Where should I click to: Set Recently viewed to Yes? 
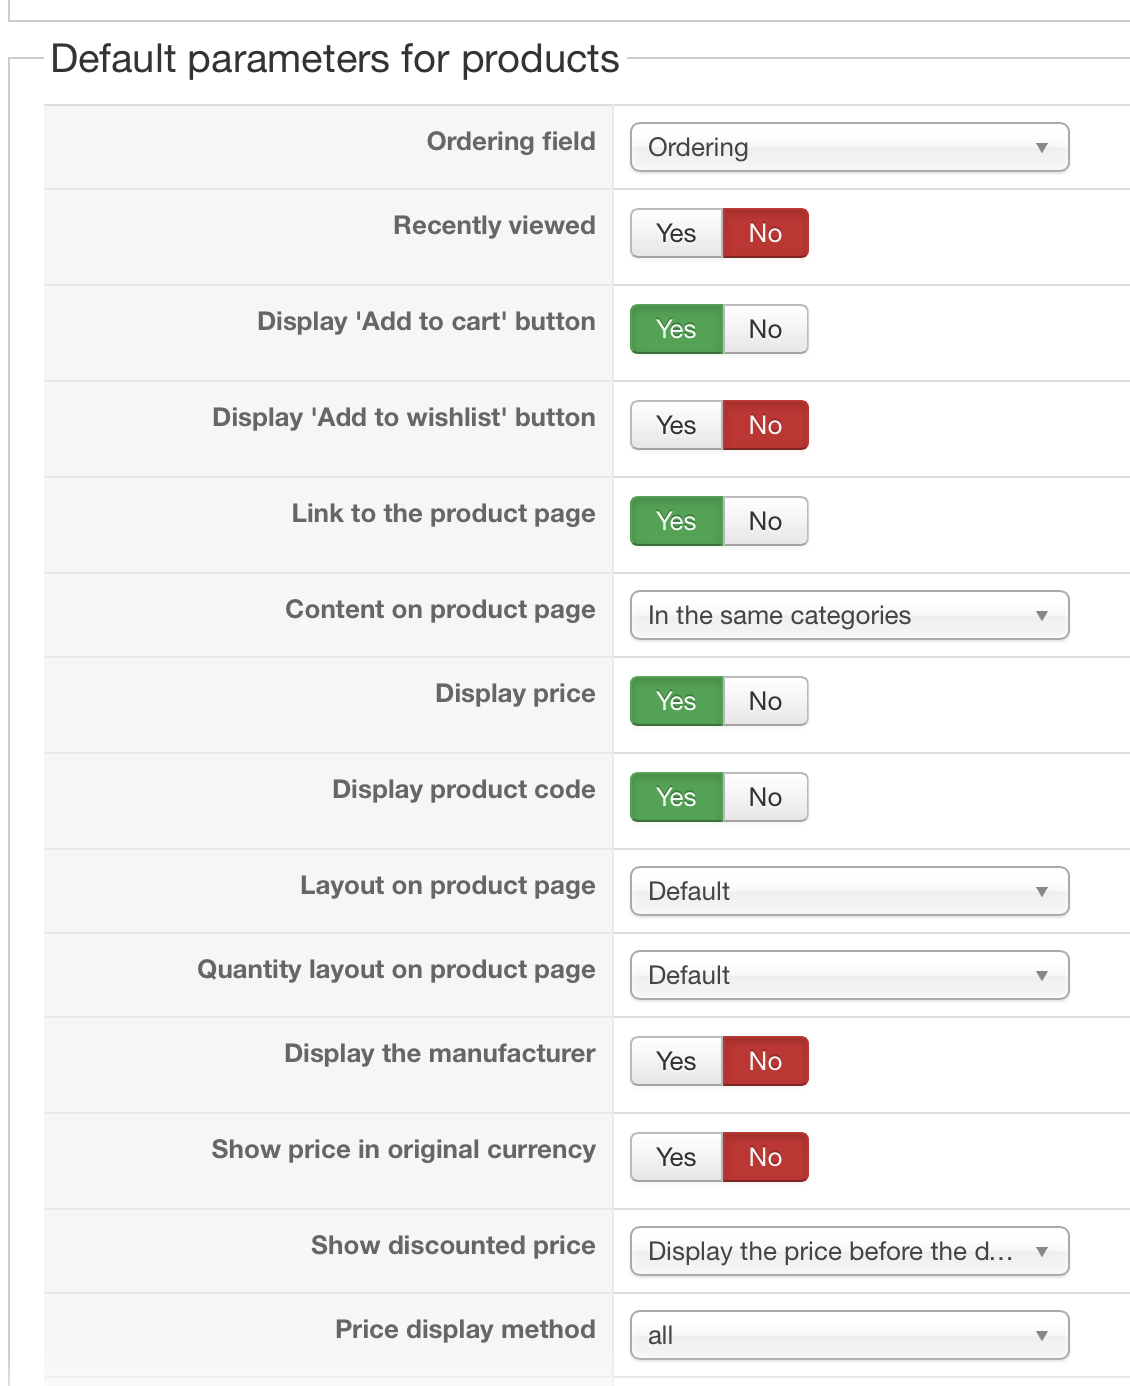[x=676, y=233]
